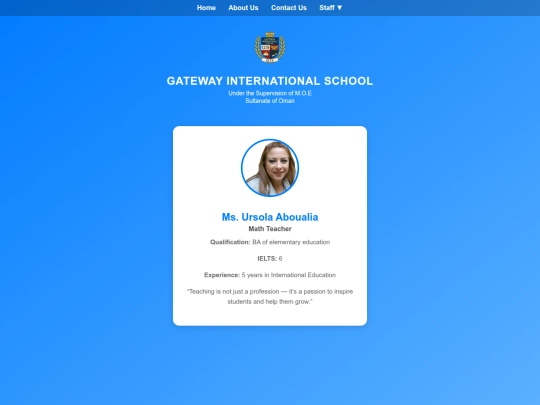Click Ms. Ursola Aboualia's profile photo

pyautogui.click(x=270, y=168)
